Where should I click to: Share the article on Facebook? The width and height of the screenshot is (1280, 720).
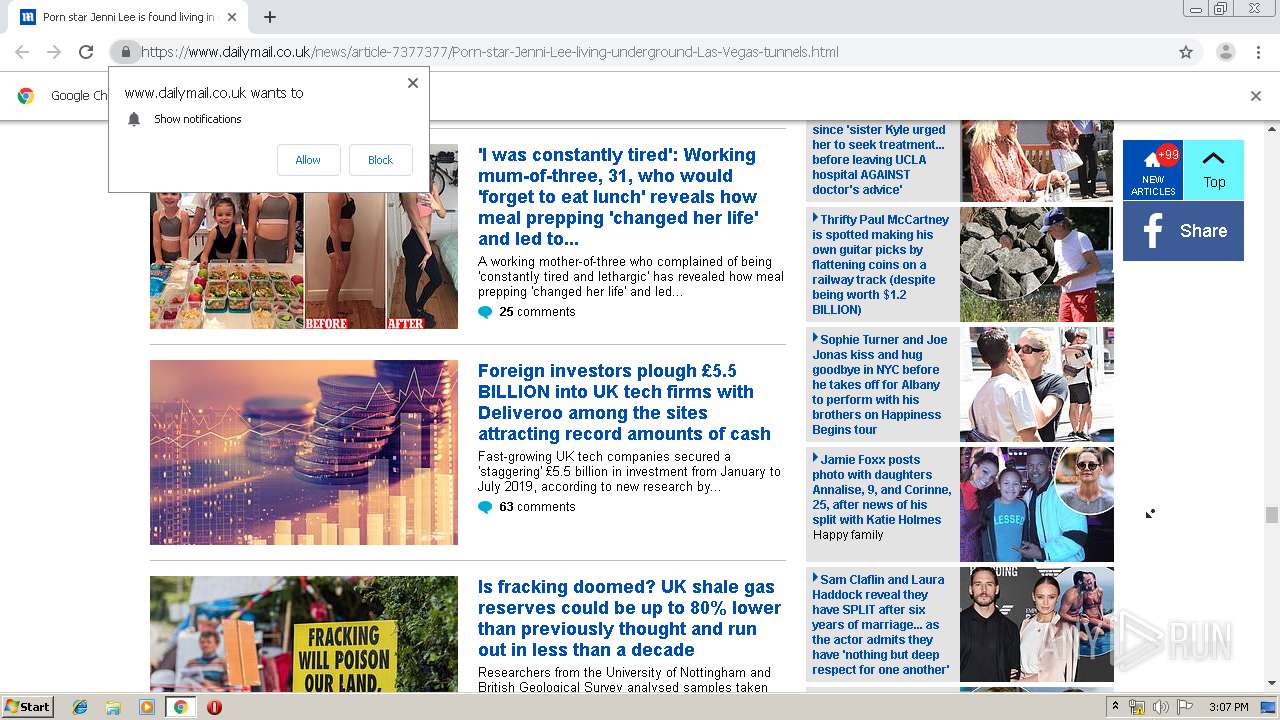1183,231
